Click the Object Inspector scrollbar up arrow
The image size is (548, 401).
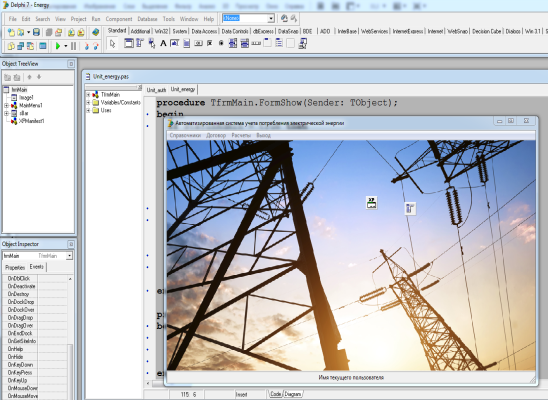click(70, 279)
